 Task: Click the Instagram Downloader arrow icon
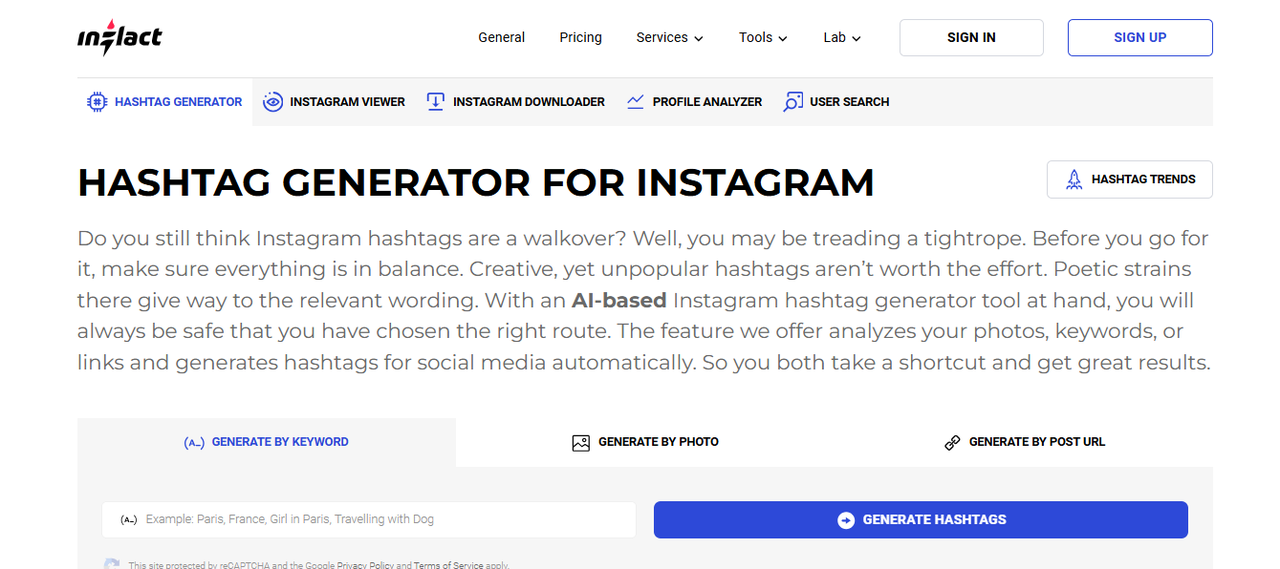pyautogui.click(x=435, y=101)
